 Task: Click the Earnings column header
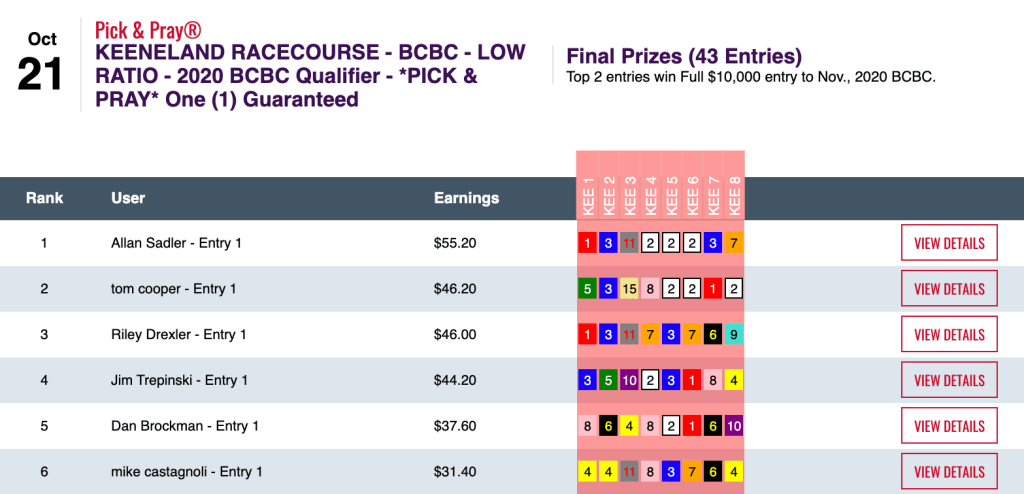pyautogui.click(x=466, y=198)
